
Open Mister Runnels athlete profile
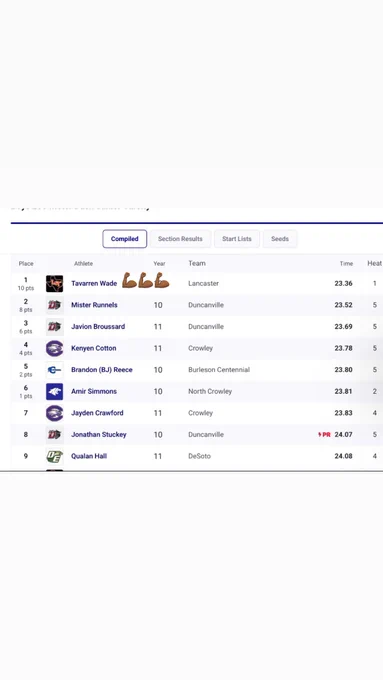click(94, 305)
